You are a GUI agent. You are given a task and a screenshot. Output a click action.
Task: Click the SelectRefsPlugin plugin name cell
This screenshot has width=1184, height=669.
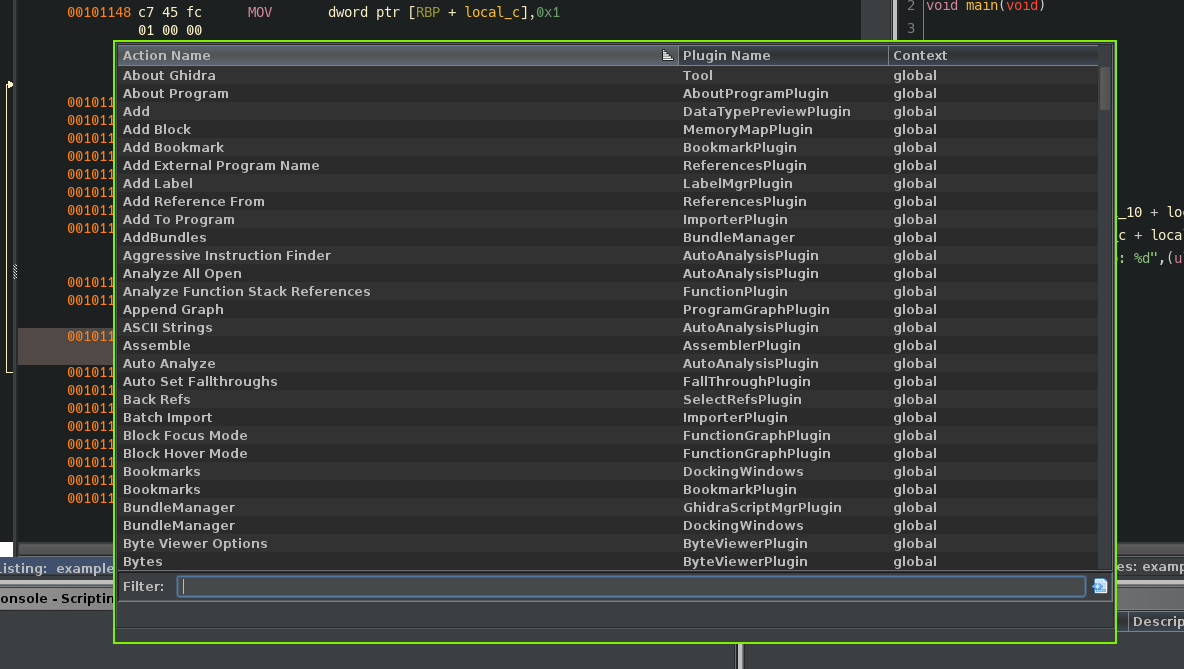[783, 400]
